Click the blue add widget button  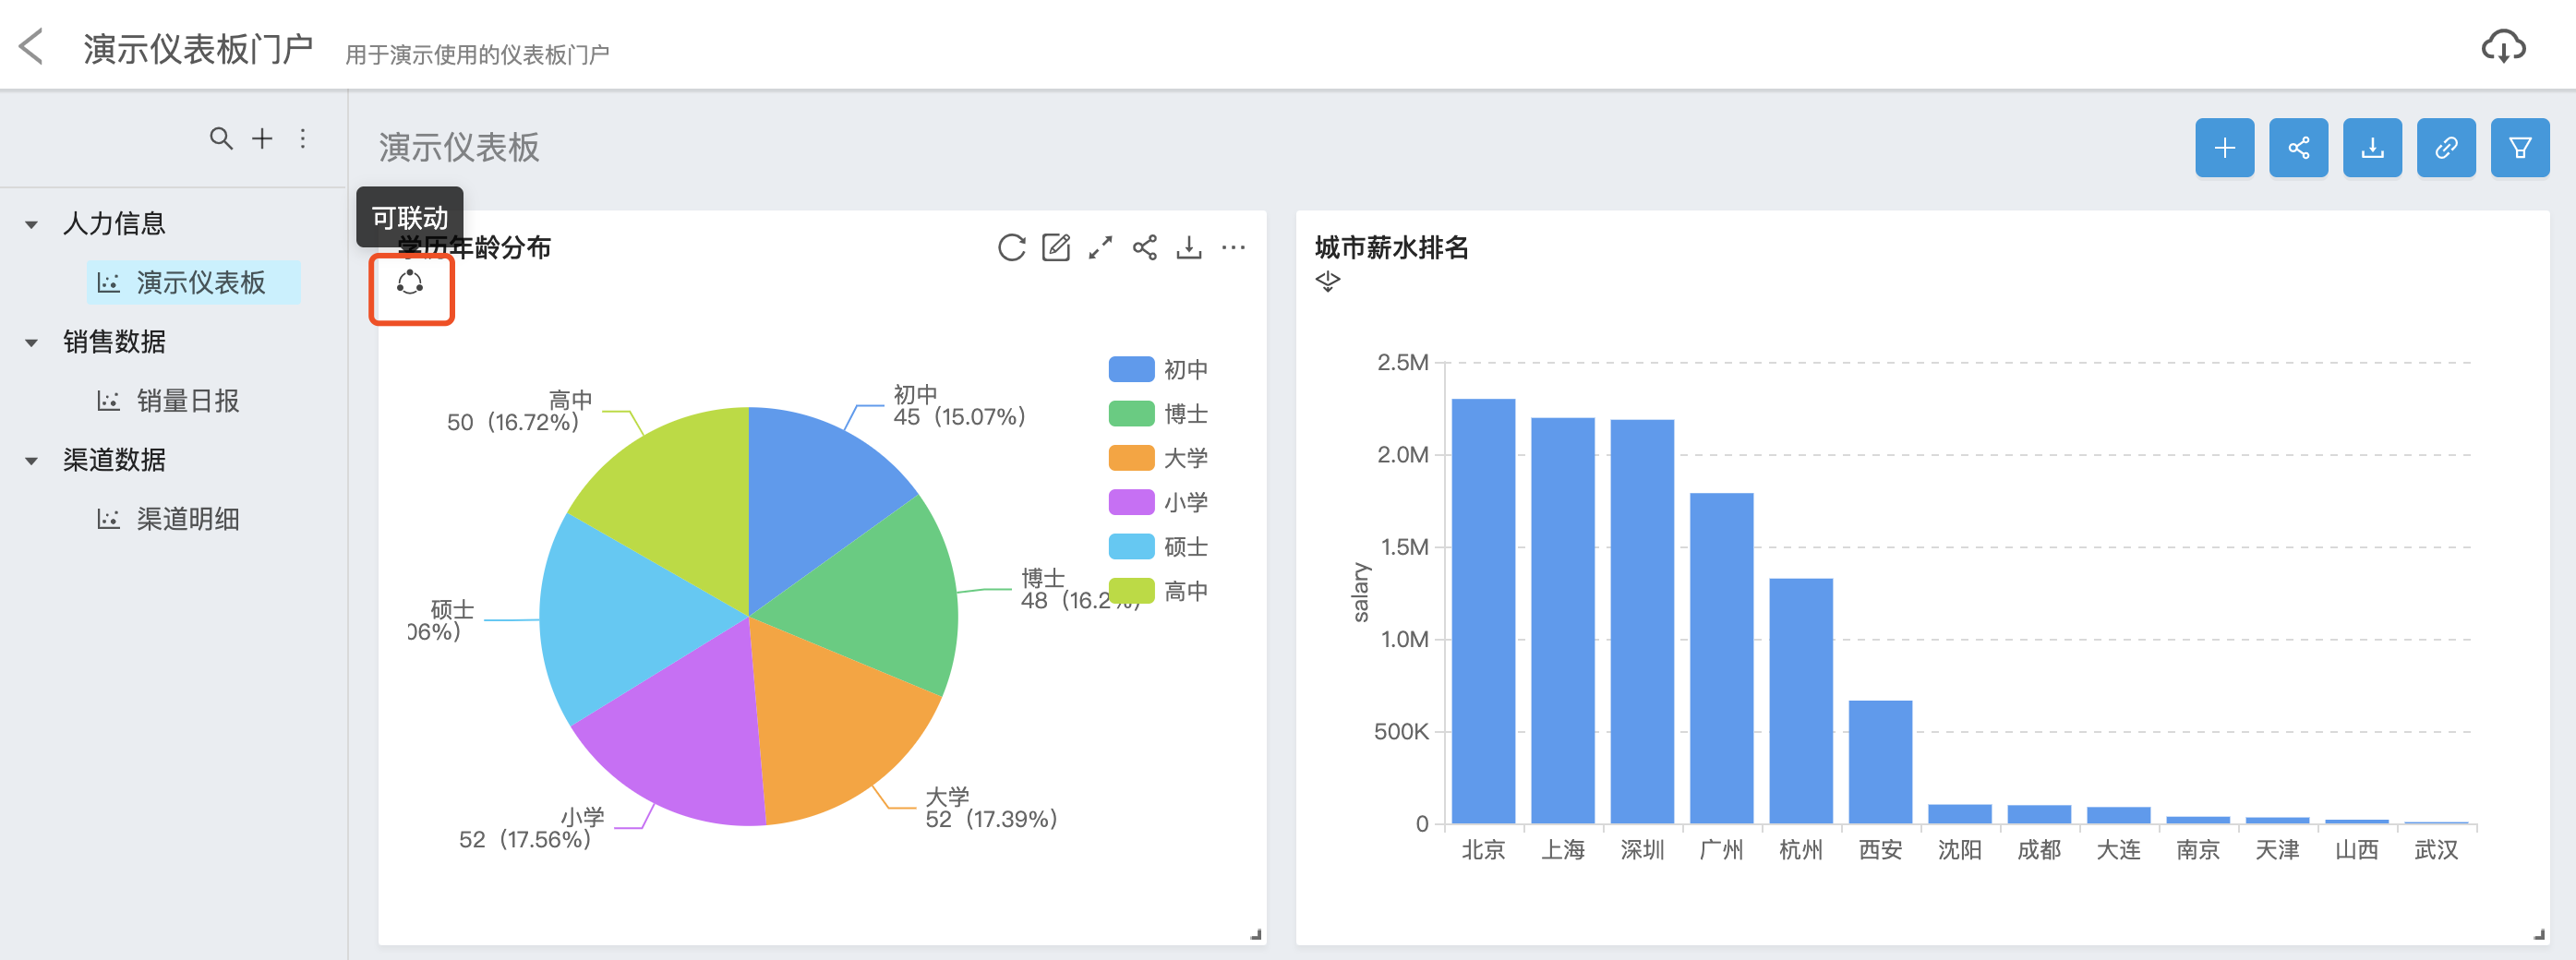point(2224,148)
